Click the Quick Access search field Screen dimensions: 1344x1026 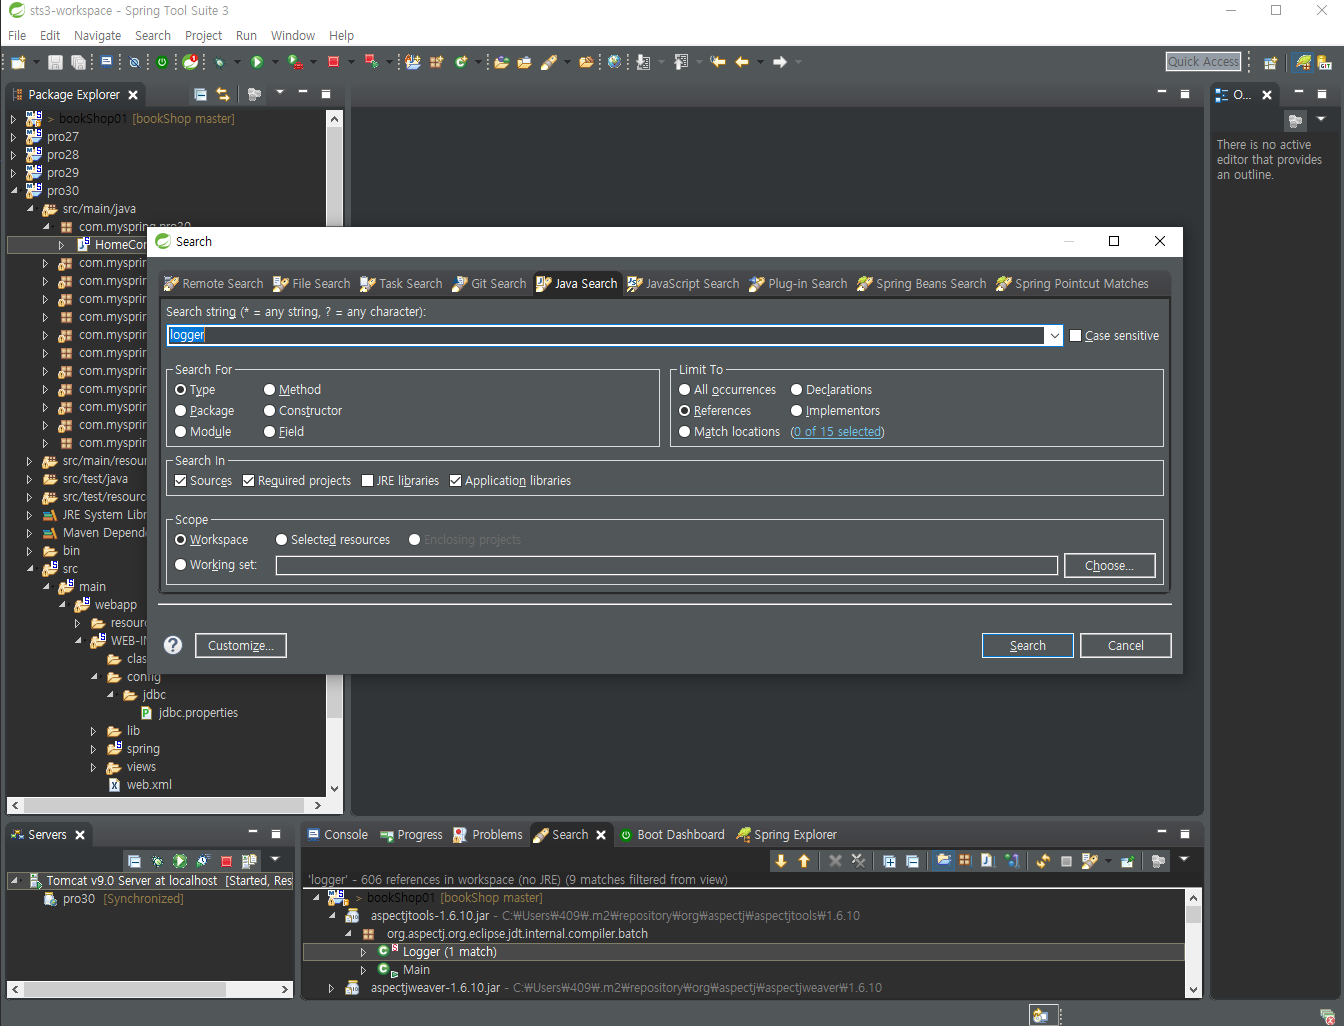click(x=1203, y=62)
